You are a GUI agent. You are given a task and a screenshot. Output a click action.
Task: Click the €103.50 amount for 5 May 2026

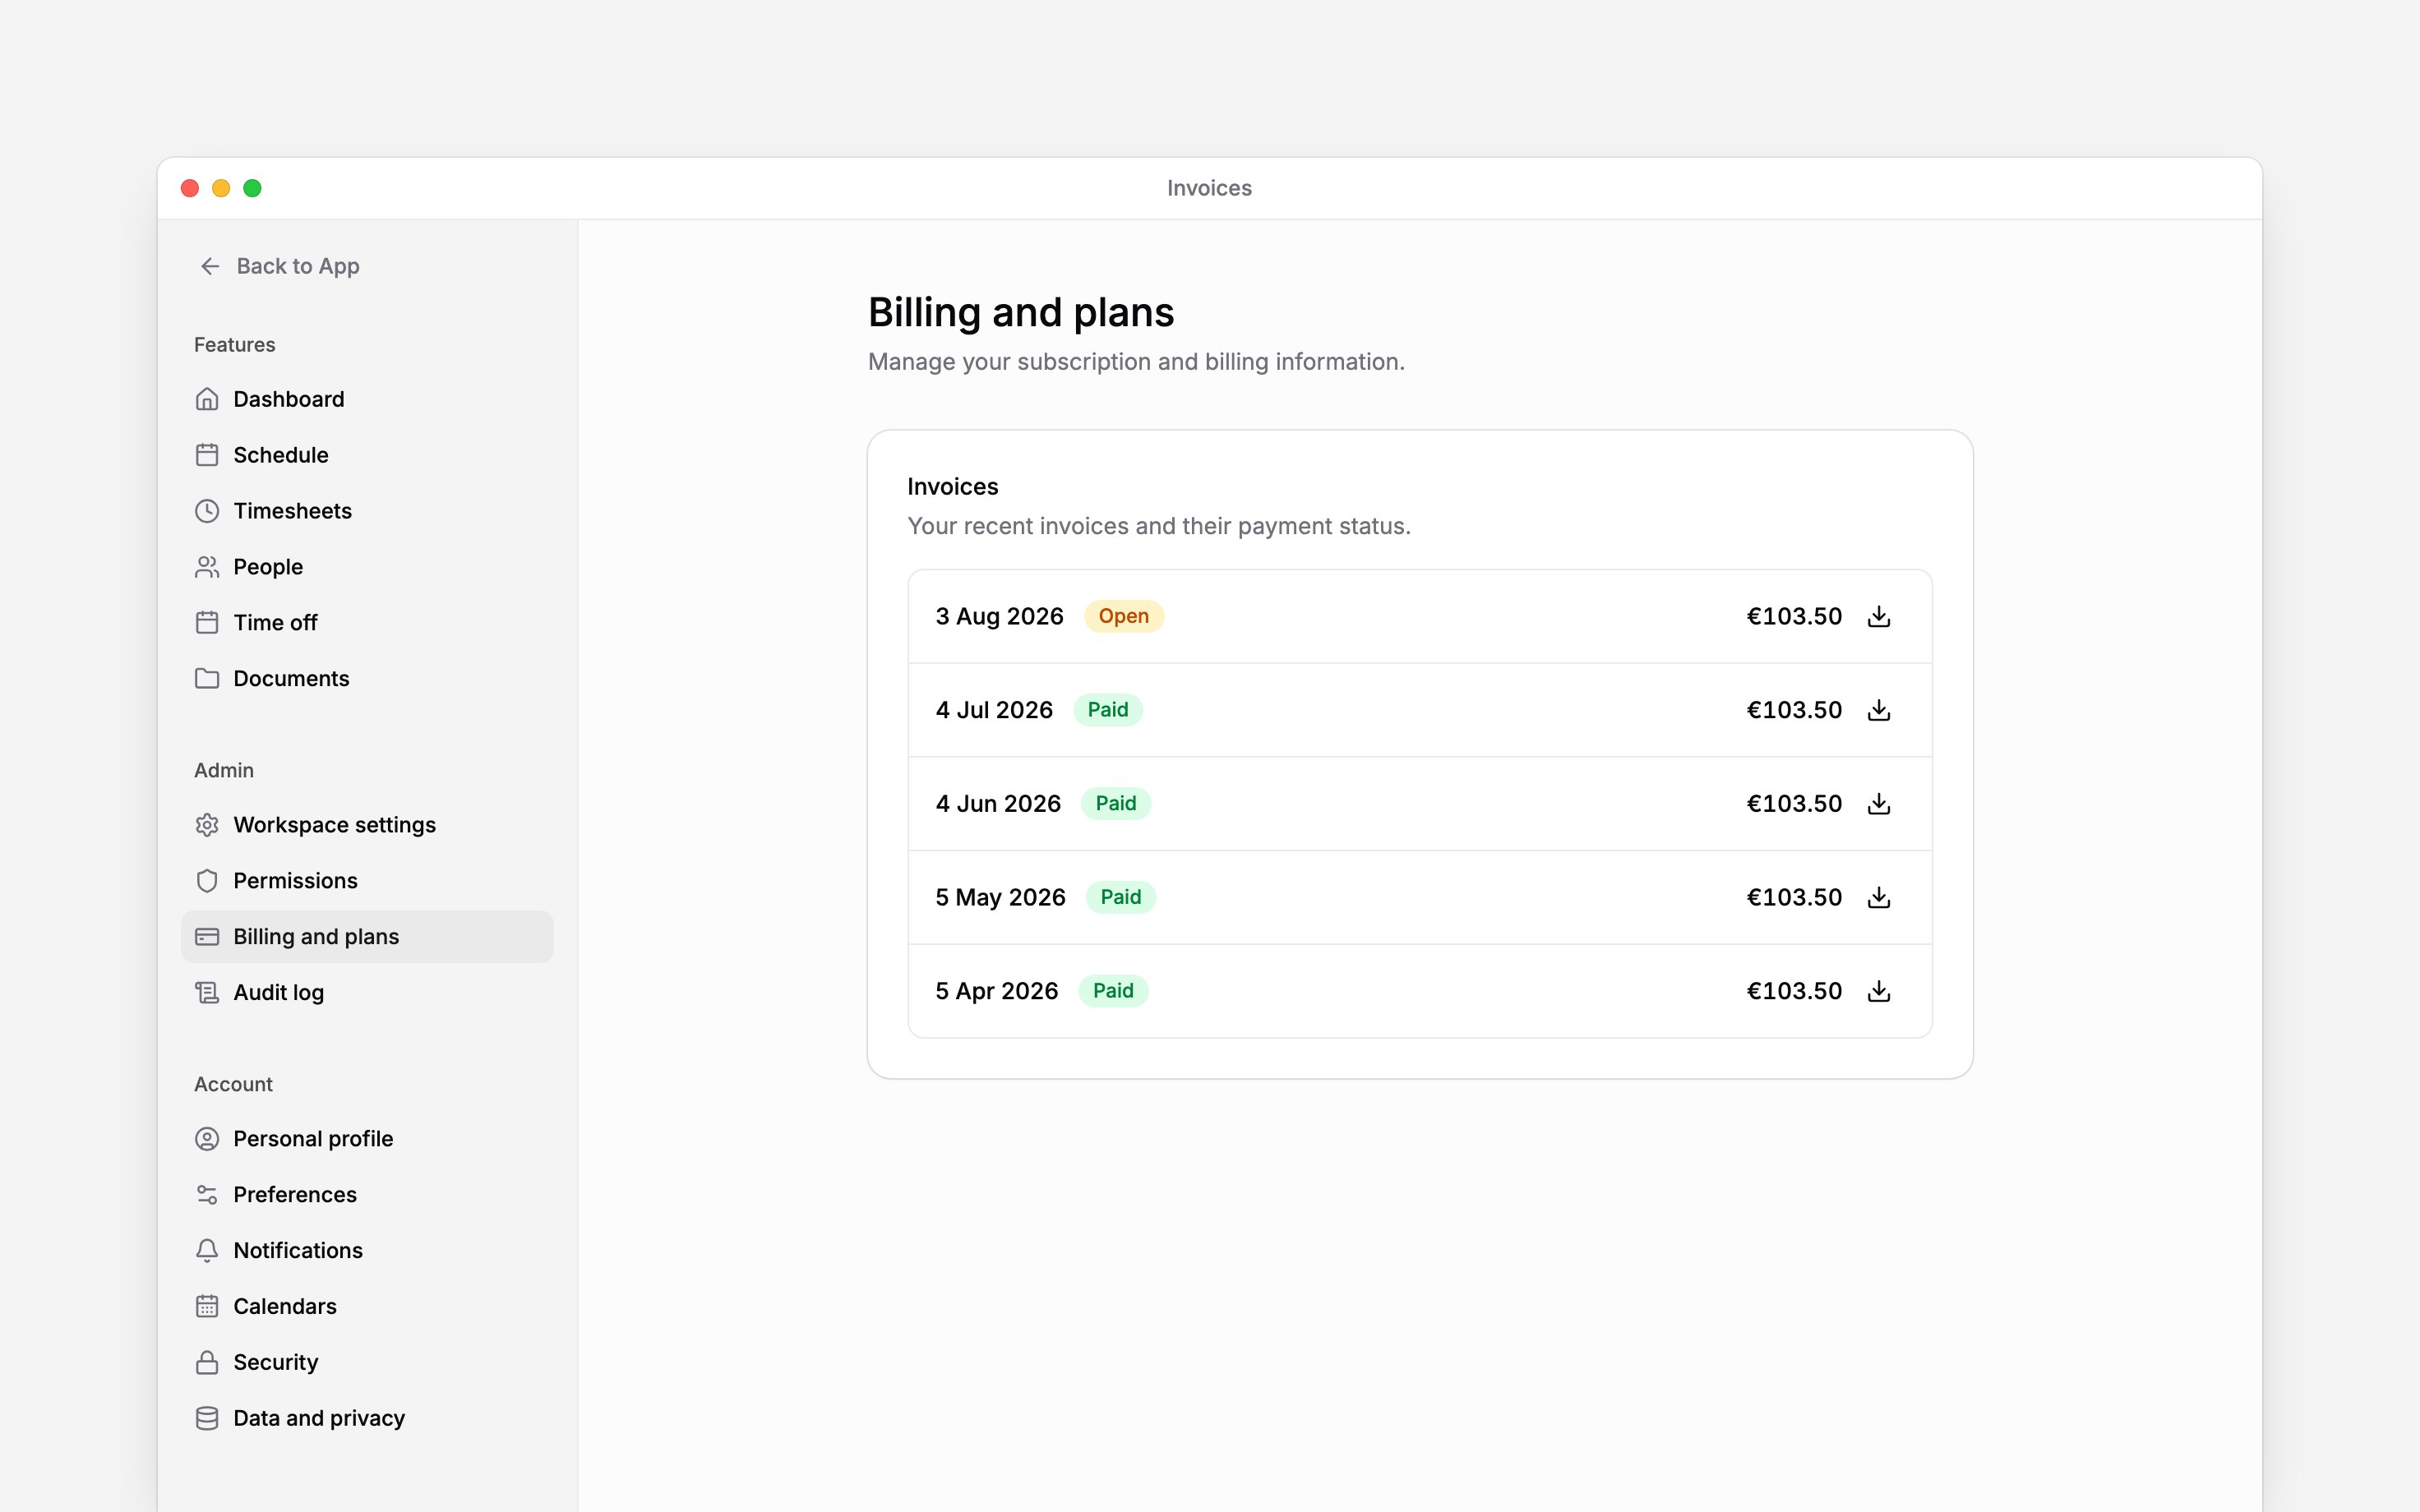click(x=1794, y=897)
